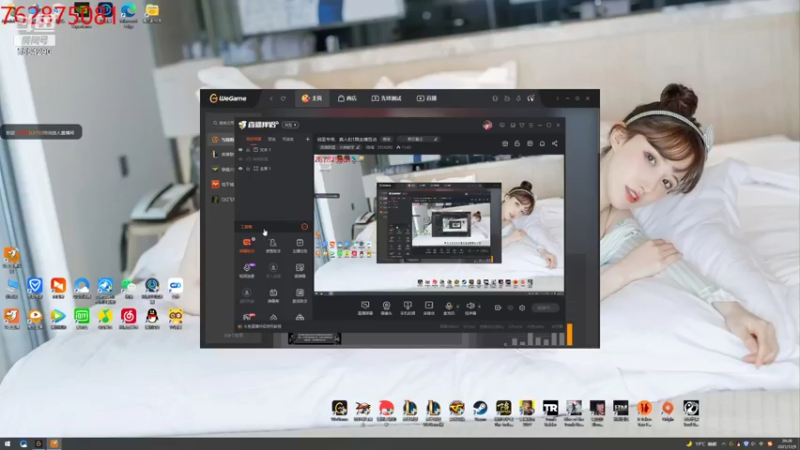Select the first orange scene tab
Screen dimensions: 800x450
254,139
